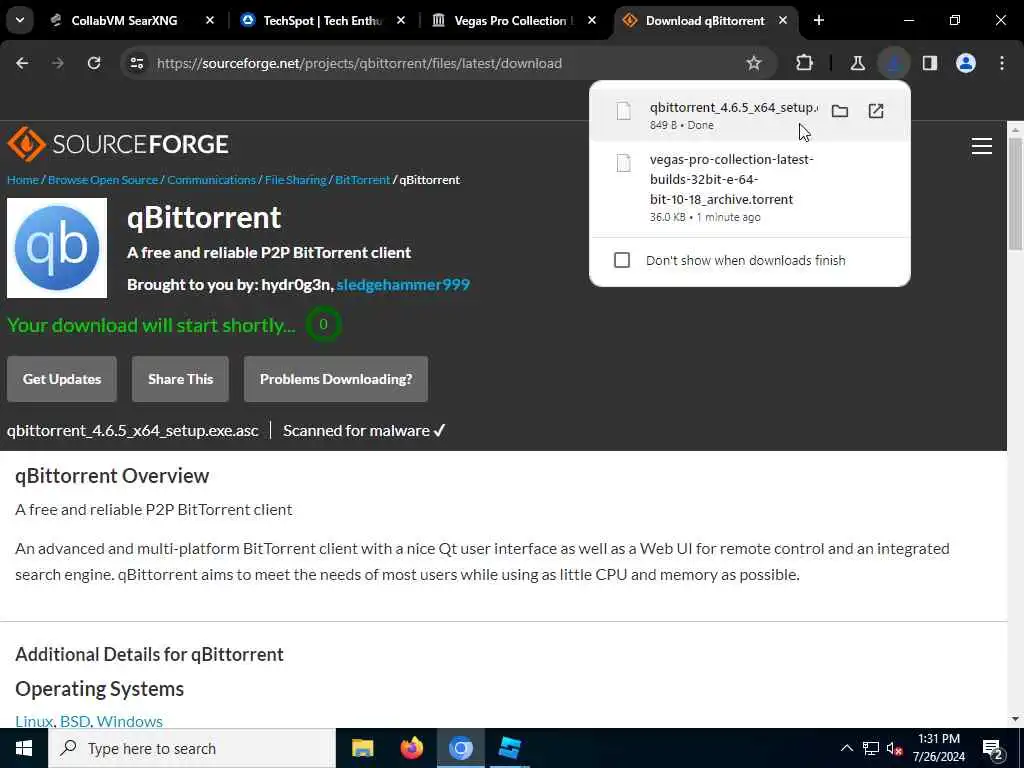This screenshot has width=1024, height=768.
Task: Open the Chrome three-dot menu
Action: pyautogui.click(x=1002, y=63)
